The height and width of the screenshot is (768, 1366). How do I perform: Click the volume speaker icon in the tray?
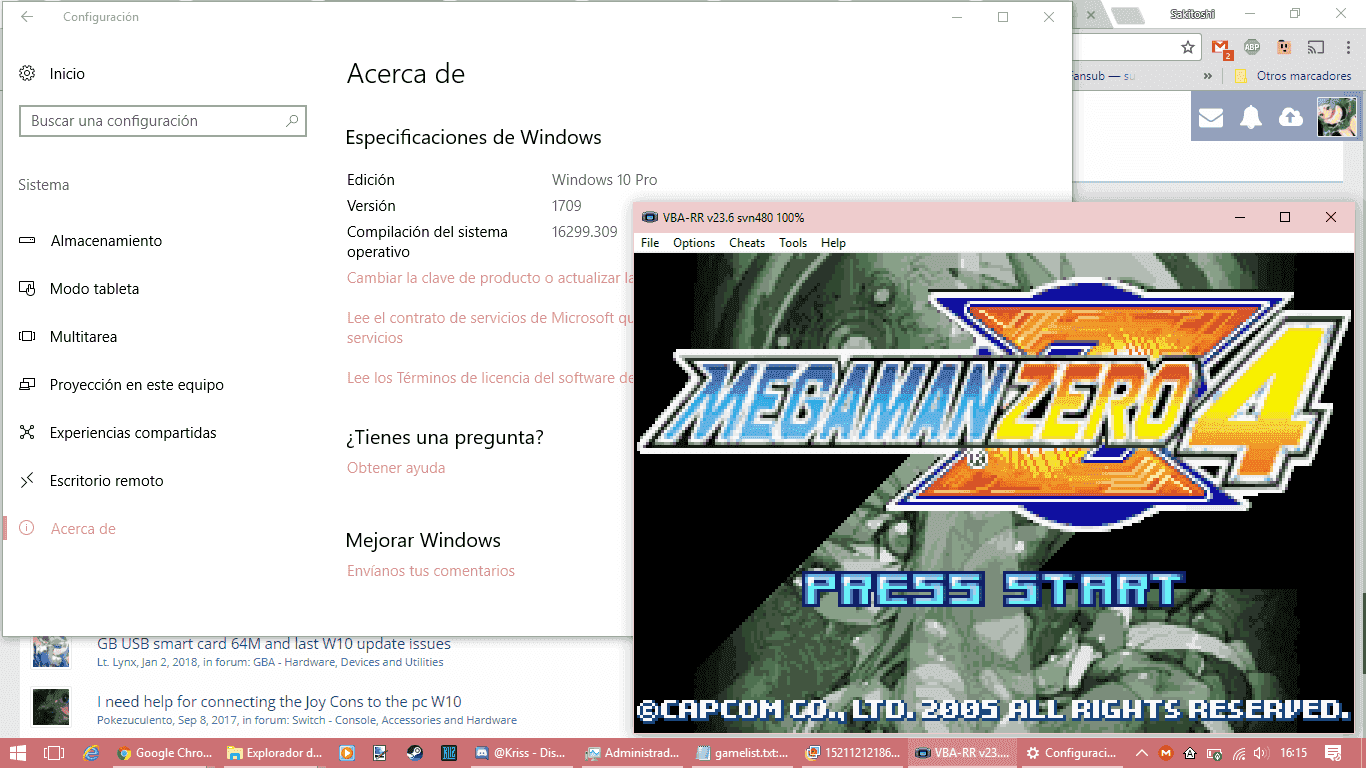coord(1260,753)
